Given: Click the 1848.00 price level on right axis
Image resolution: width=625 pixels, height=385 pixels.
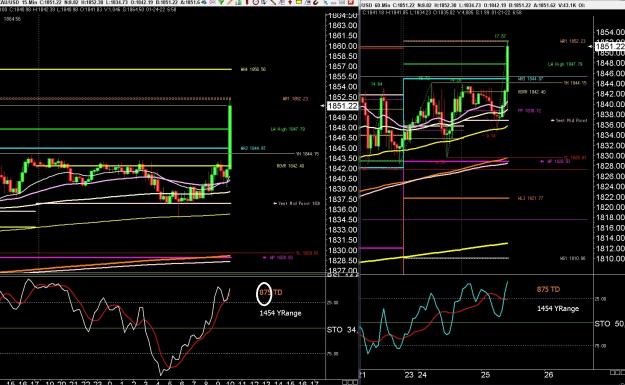Looking at the screenshot, I should pyautogui.click(x=610, y=63).
